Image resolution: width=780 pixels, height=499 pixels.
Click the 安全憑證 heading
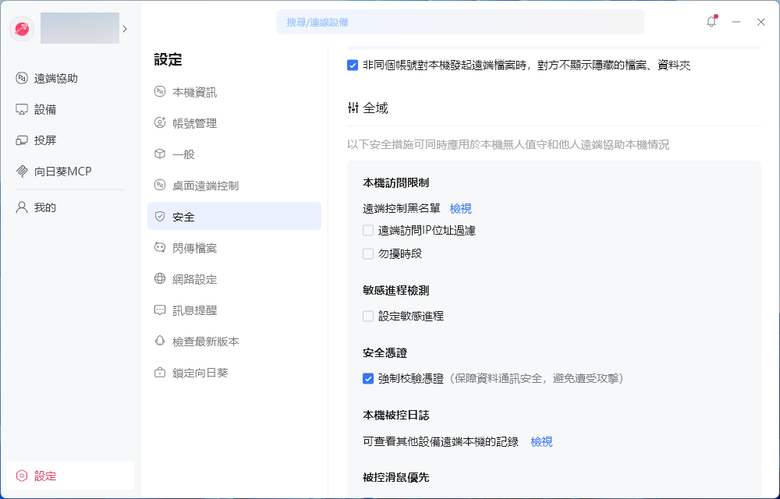pos(385,353)
